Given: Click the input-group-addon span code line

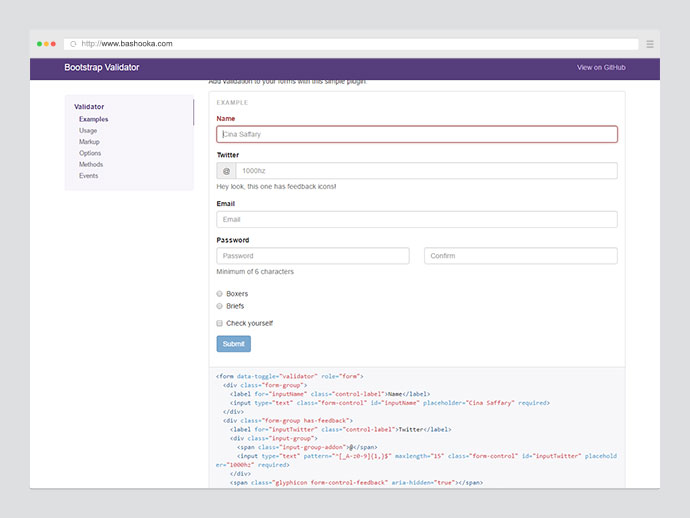Looking at the screenshot, I should (x=307, y=447).
